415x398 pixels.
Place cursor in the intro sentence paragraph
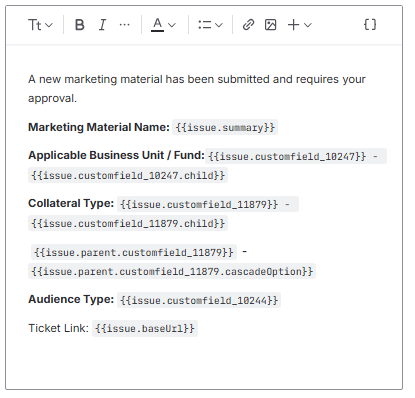point(197,89)
